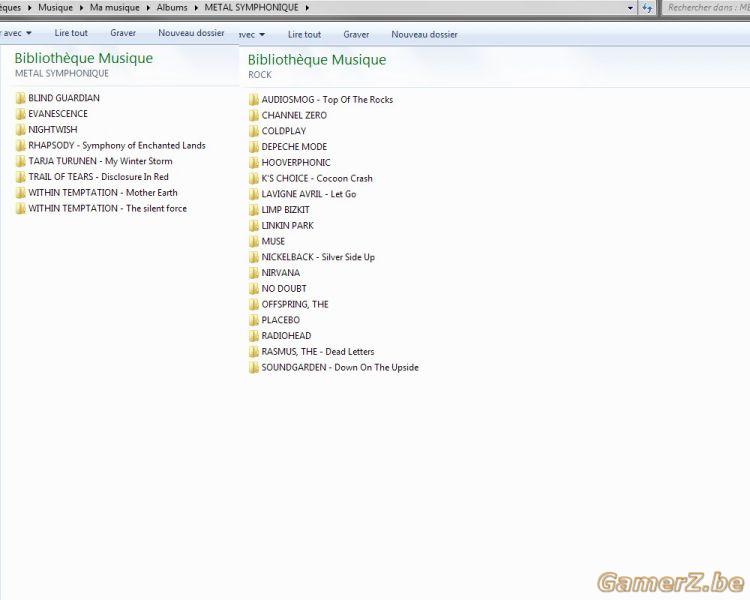Open the BLIND GUARDIAN folder icon
The image size is (750, 600).
(x=20, y=98)
